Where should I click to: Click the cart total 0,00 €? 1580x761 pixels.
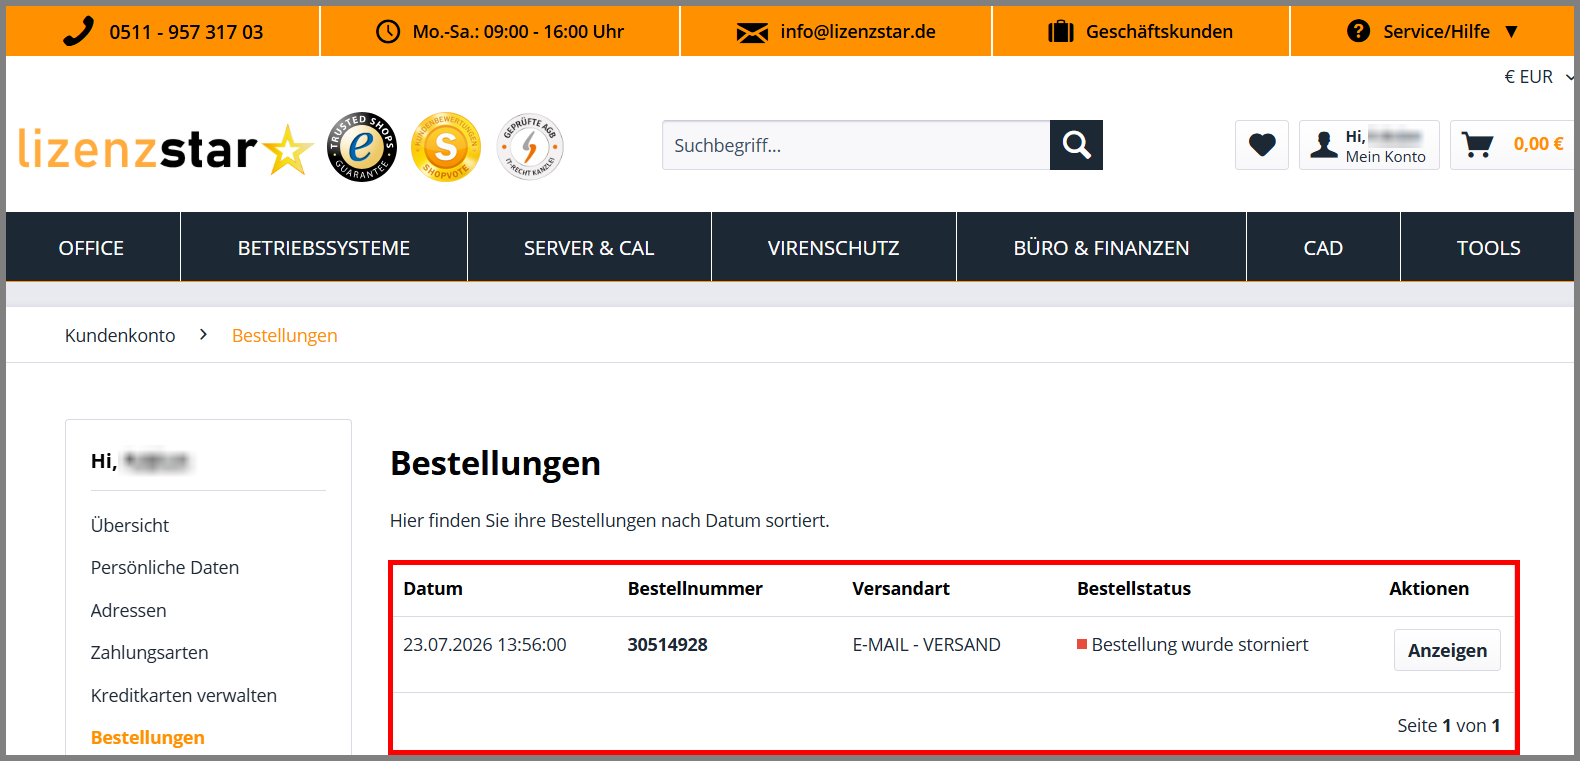click(1538, 144)
